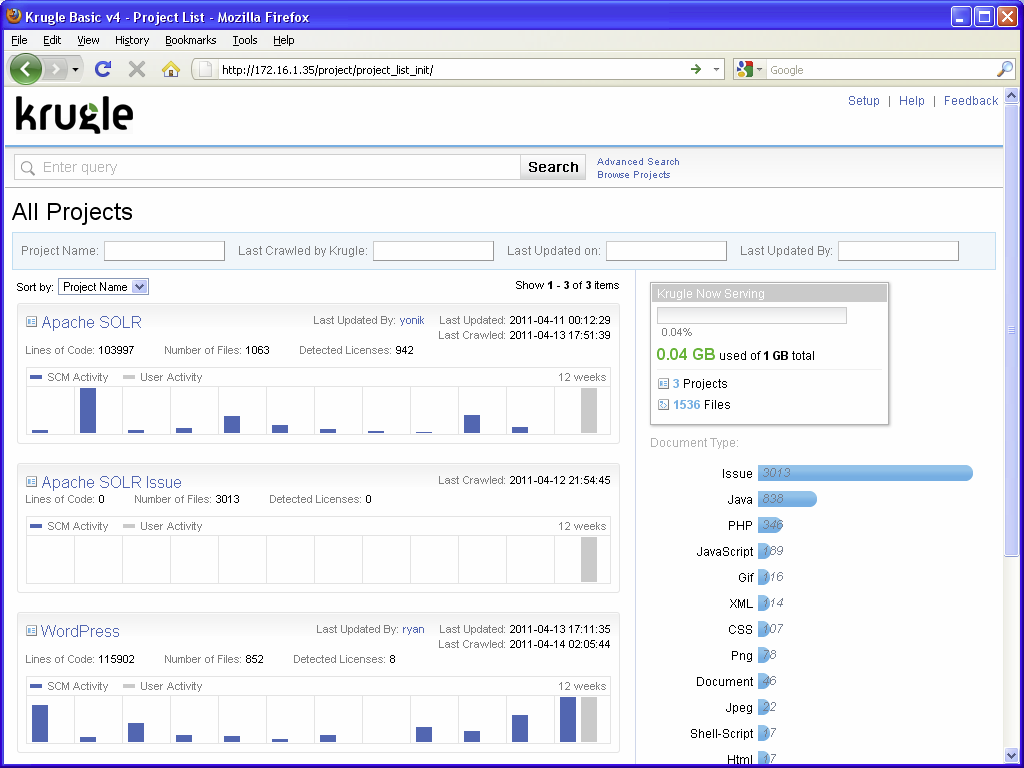Click the Stop loading X icon
1024x768 pixels.
tap(136, 69)
